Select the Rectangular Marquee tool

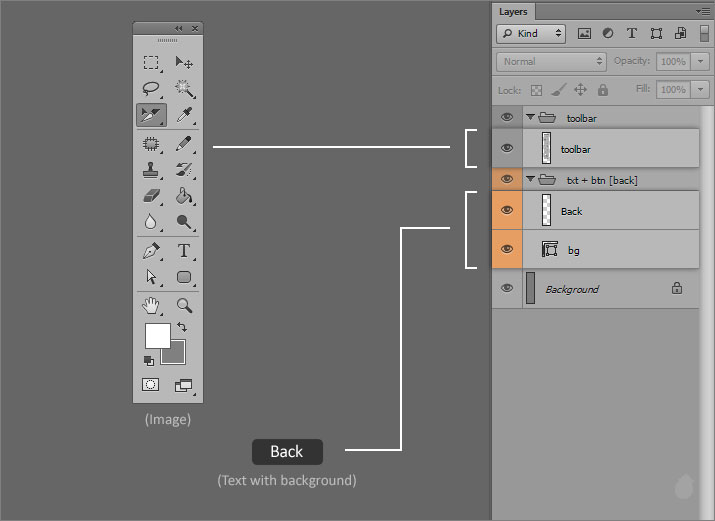[x=151, y=62]
